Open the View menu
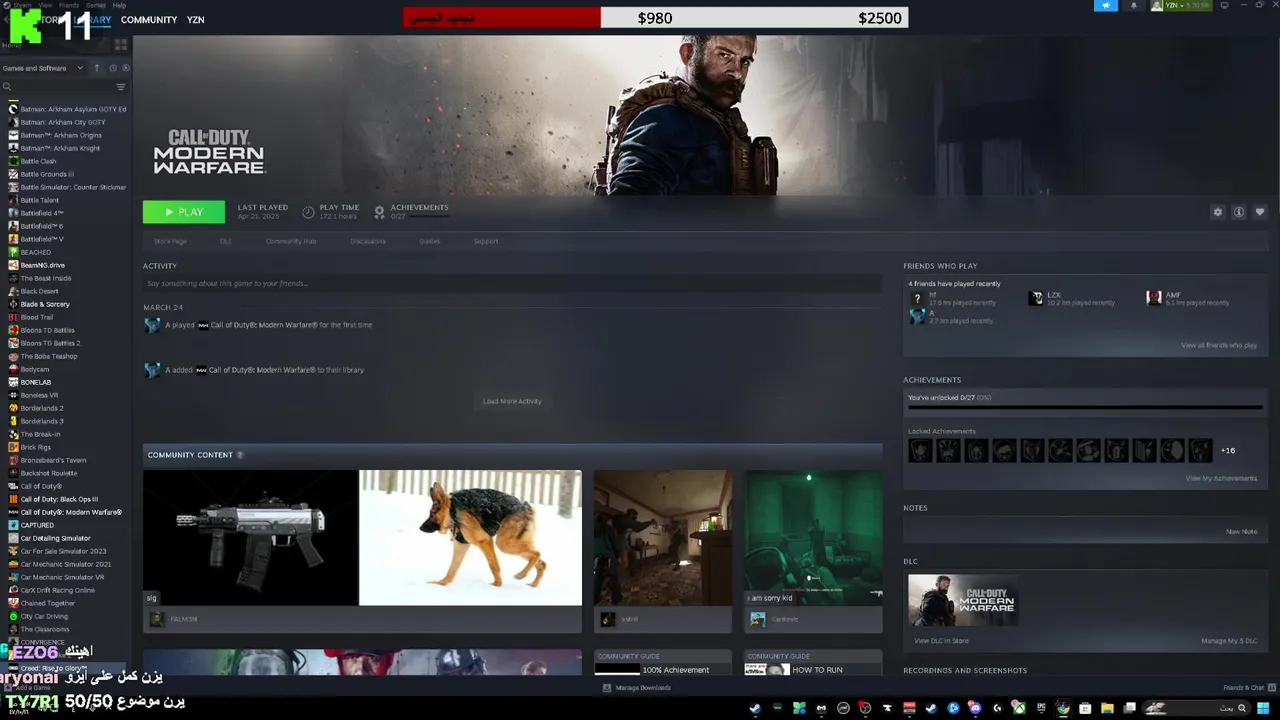Viewport: 1280px width, 720px height. coord(46,5)
